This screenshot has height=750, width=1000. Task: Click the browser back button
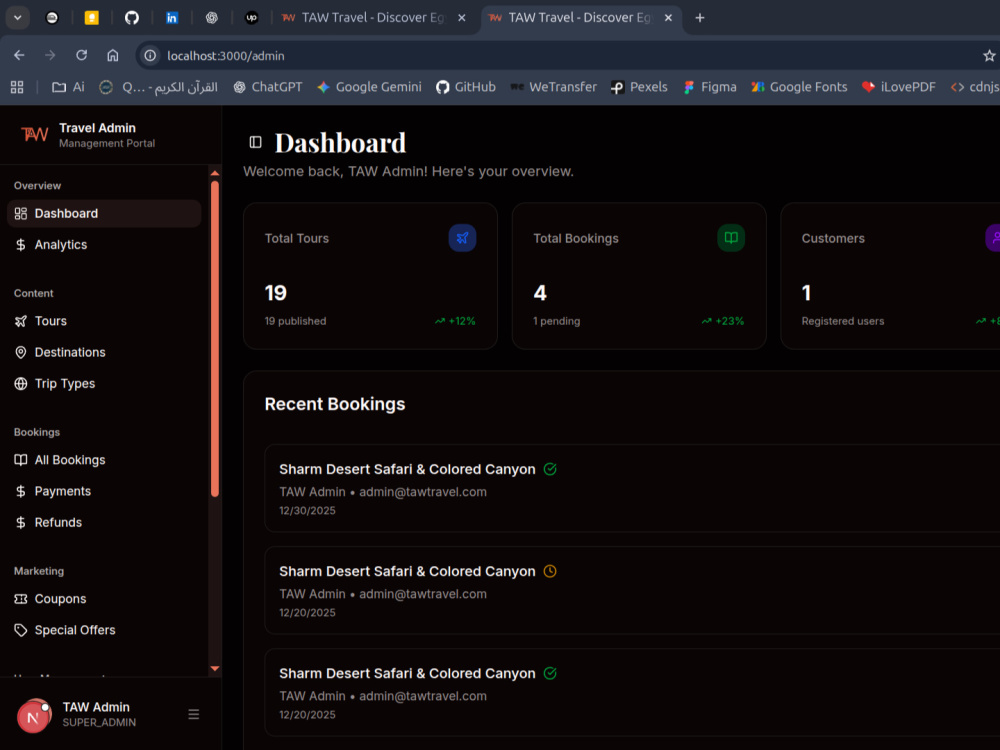tap(19, 55)
